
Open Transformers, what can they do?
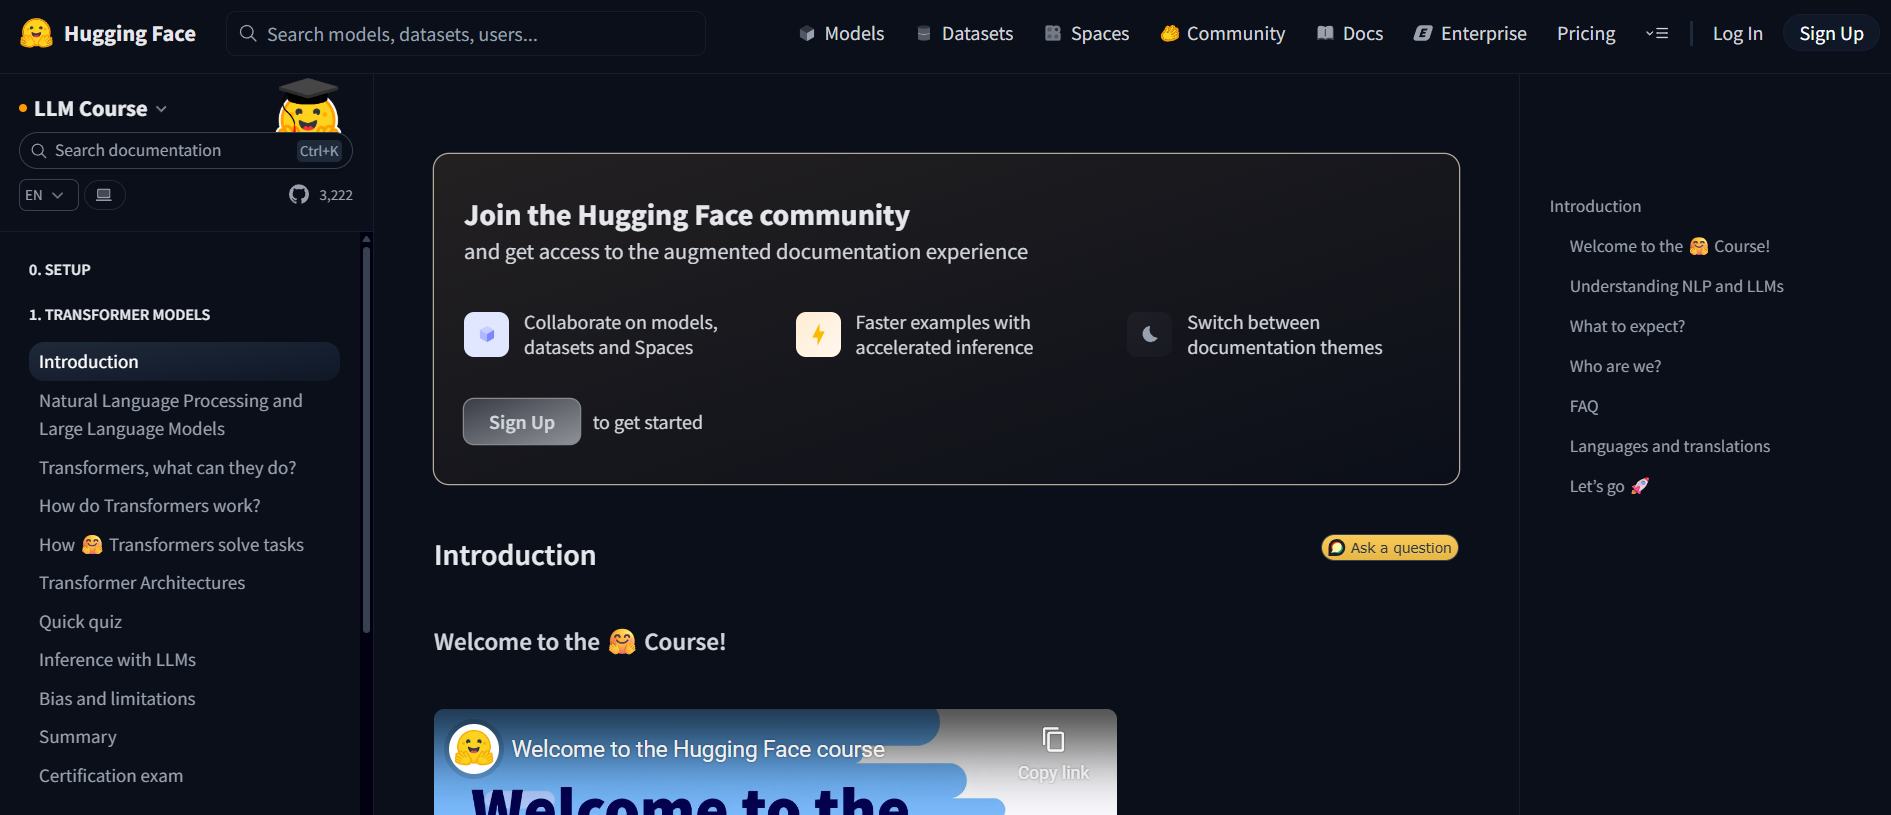pos(168,468)
